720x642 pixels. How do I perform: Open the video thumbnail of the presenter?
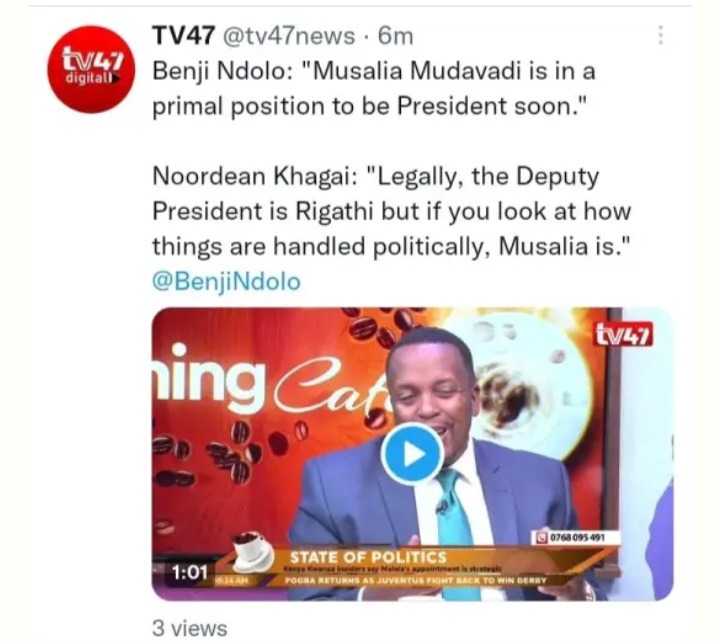pos(412,454)
